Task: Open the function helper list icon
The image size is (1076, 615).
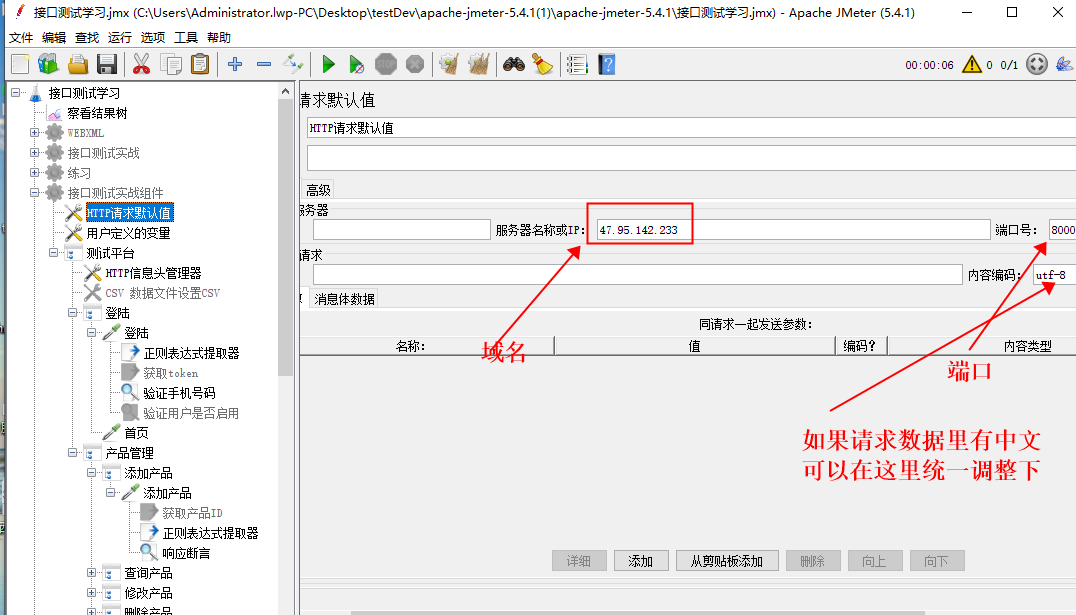Action: click(x=577, y=65)
